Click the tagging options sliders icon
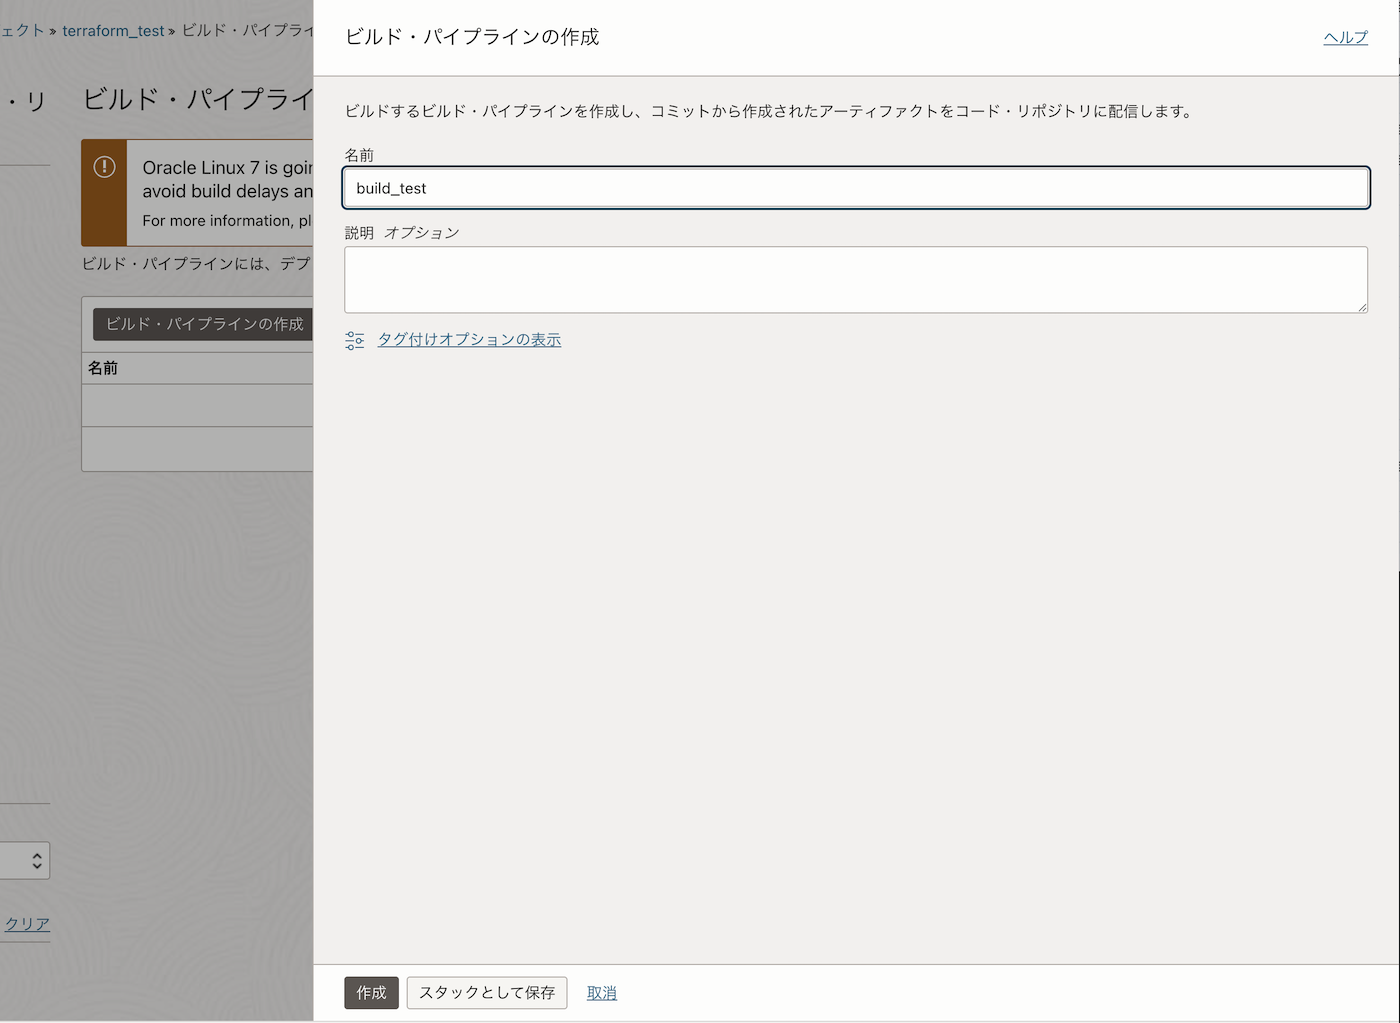The image size is (1400, 1023). [x=354, y=340]
